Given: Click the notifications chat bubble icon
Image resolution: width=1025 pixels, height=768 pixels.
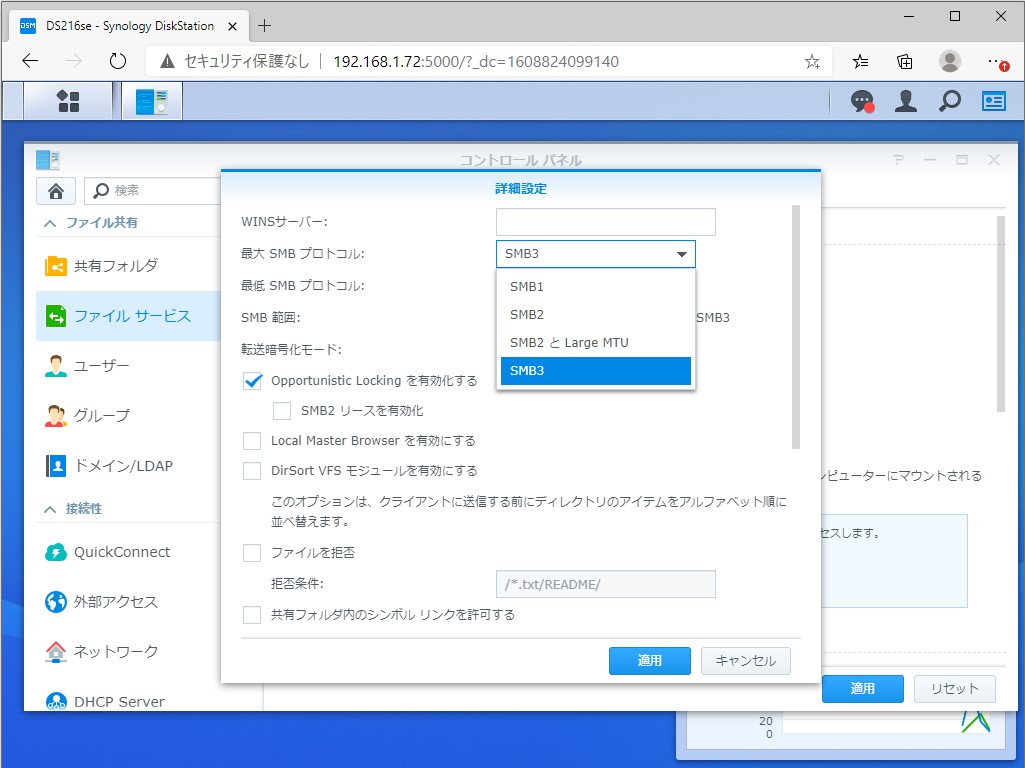Looking at the screenshot, I should point(861,100).
